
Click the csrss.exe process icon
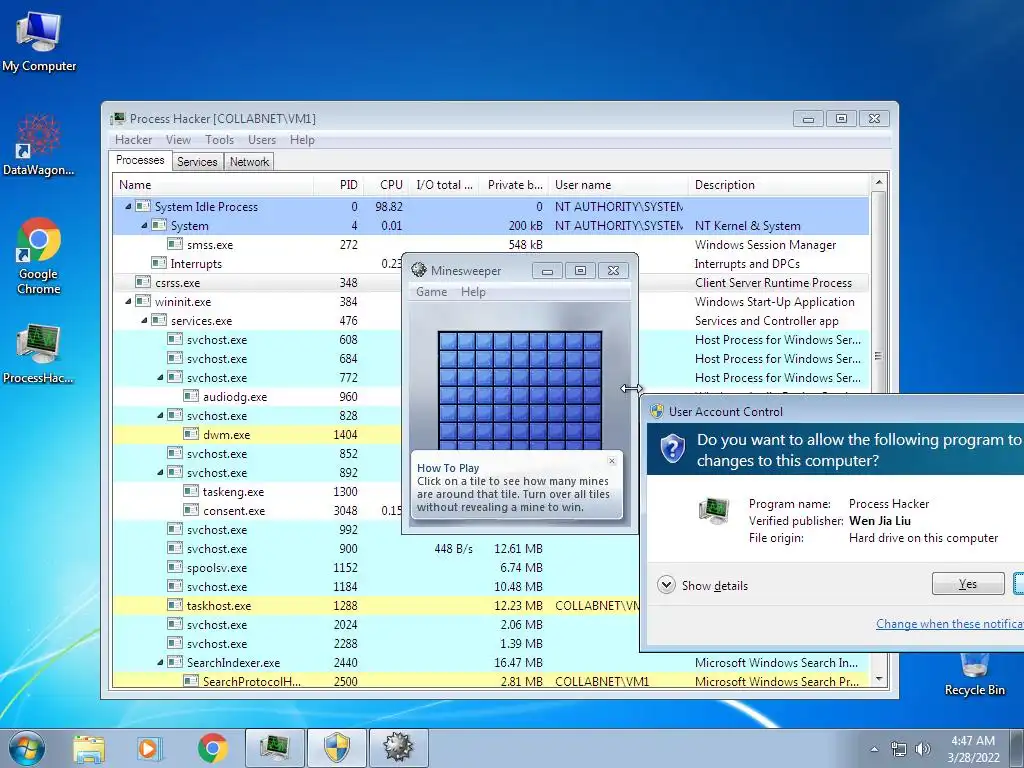pyautogui.click(x=142, y=282)
